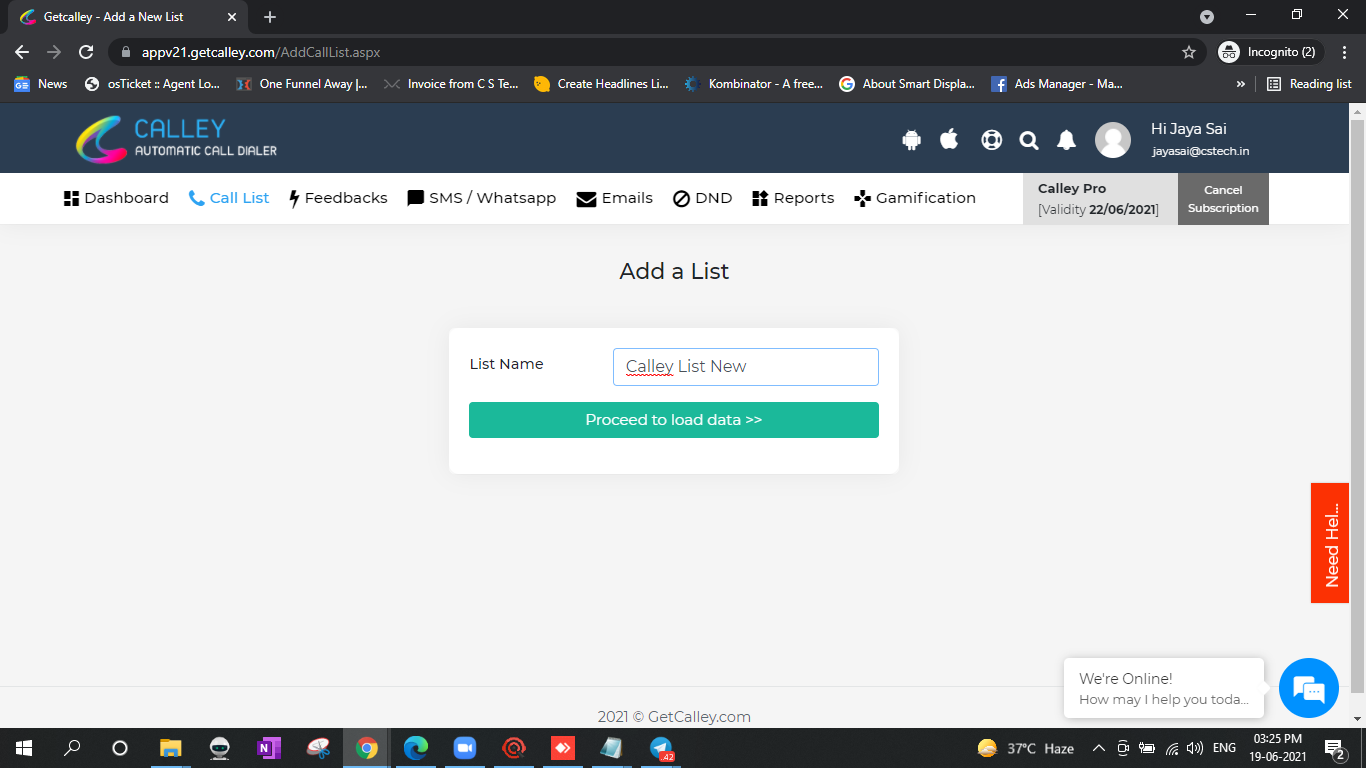Reload the page with refresh icon
This screenshot has height=768, width=1366.
pyautogui.click(x=86, y=52)
